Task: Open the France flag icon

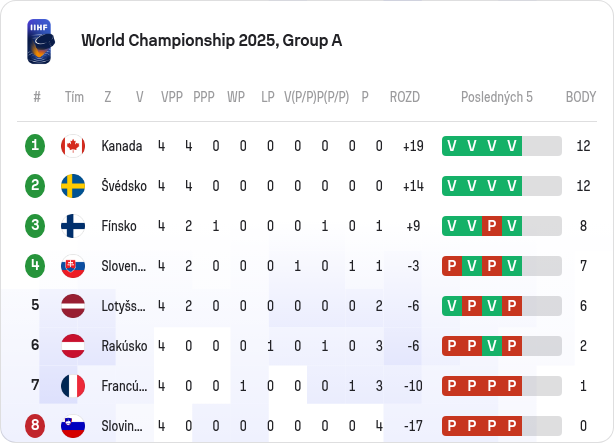Action: click(73, 386)
